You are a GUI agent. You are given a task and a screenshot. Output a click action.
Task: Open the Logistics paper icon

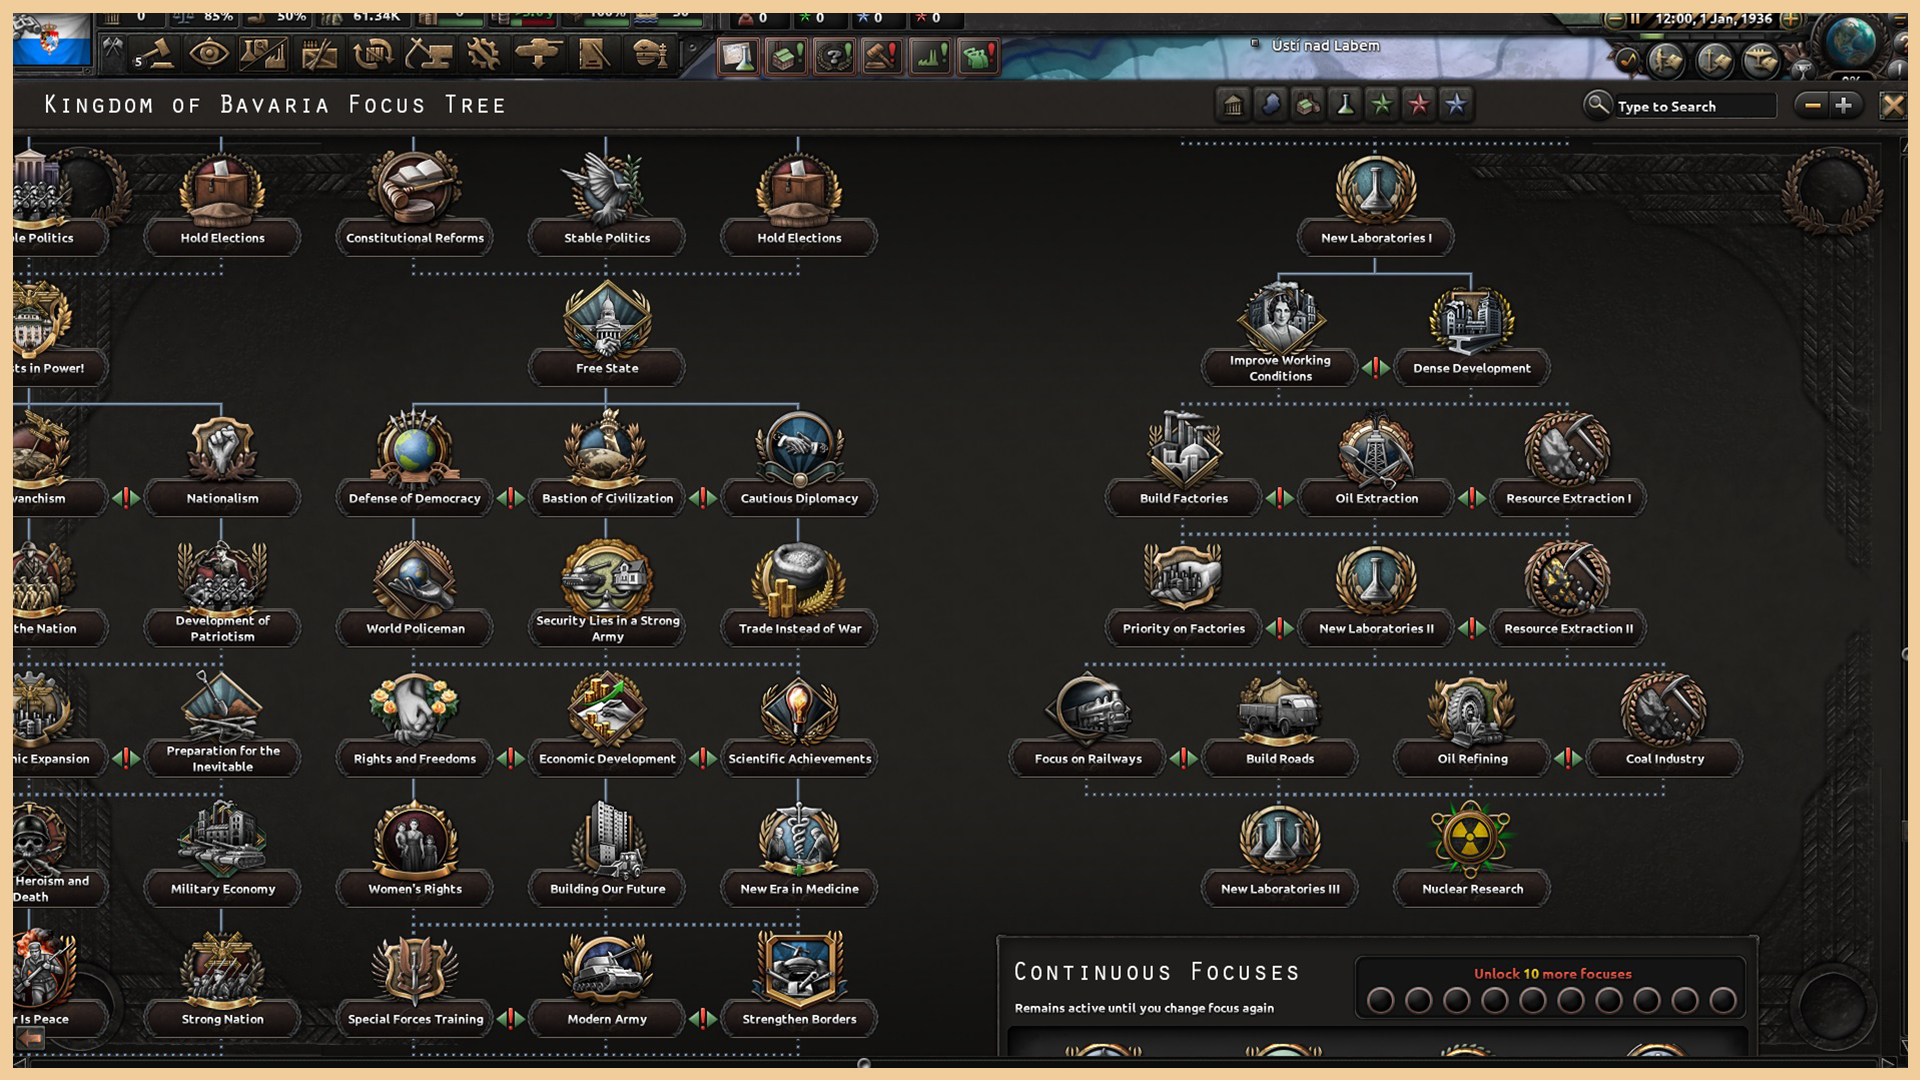click(x=593, y=54)
